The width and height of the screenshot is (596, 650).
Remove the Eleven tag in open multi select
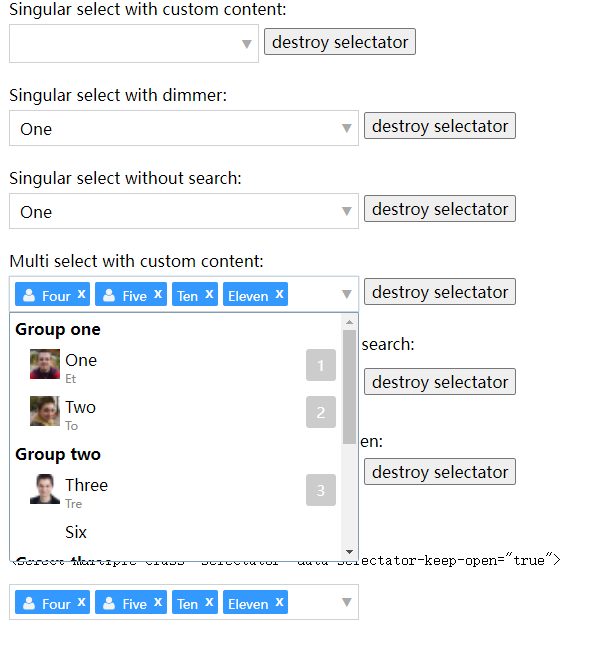[x=280, y=294]
